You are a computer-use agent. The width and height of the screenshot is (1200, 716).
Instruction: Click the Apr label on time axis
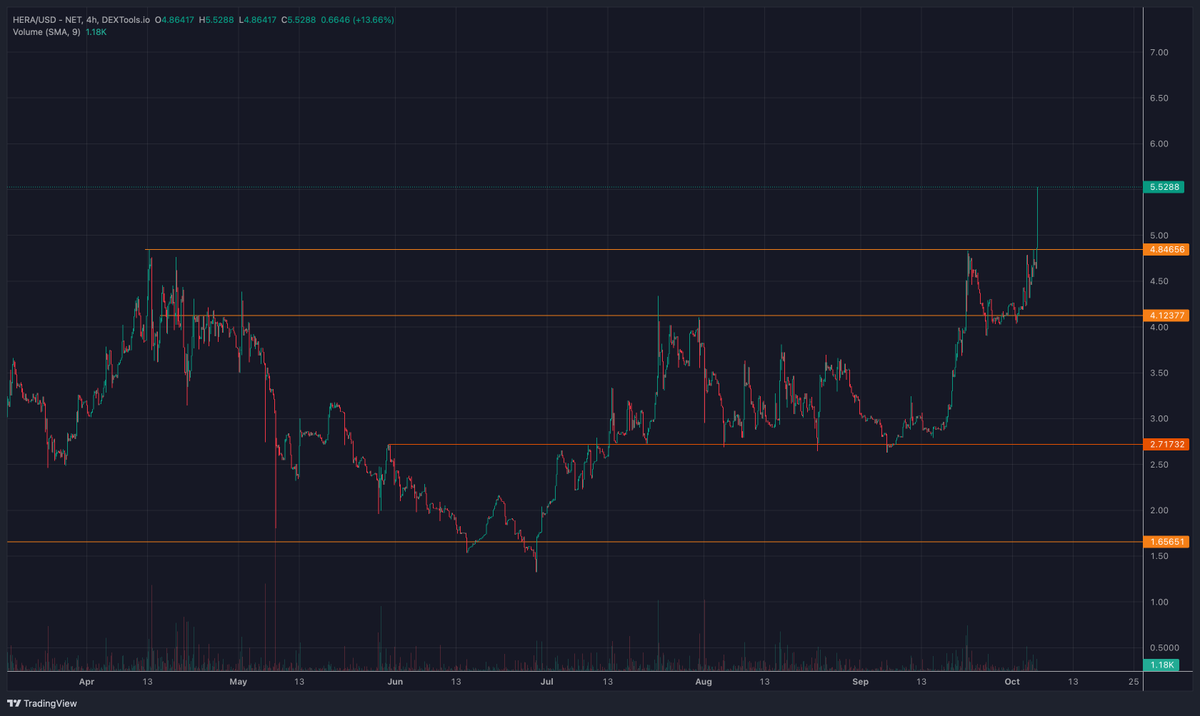(x=87, y=681)
